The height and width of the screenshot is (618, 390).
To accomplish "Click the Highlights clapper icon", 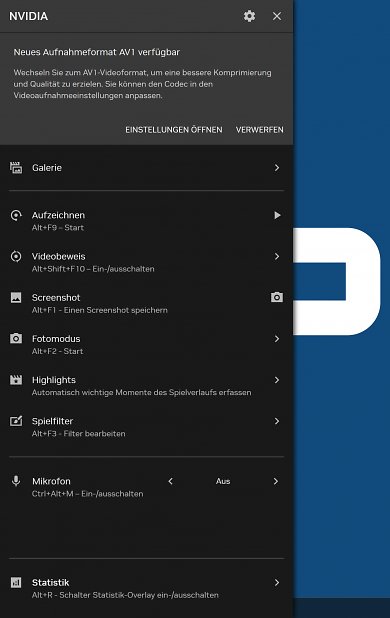I will [16, 380].
